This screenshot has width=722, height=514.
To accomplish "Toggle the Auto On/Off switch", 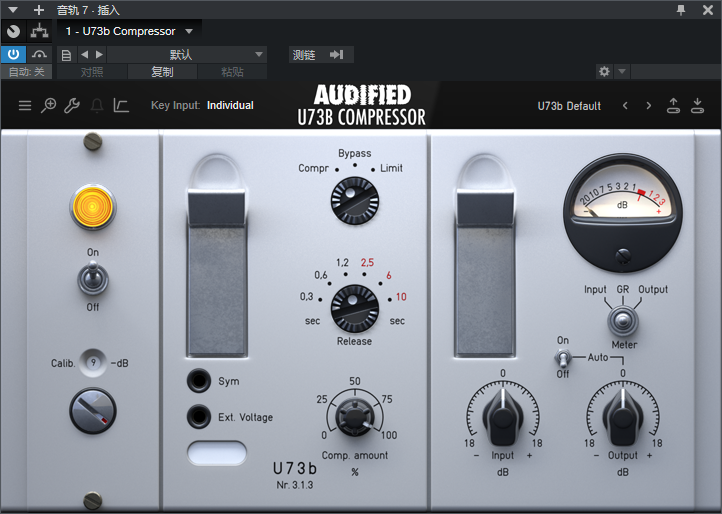I will 562,358.
